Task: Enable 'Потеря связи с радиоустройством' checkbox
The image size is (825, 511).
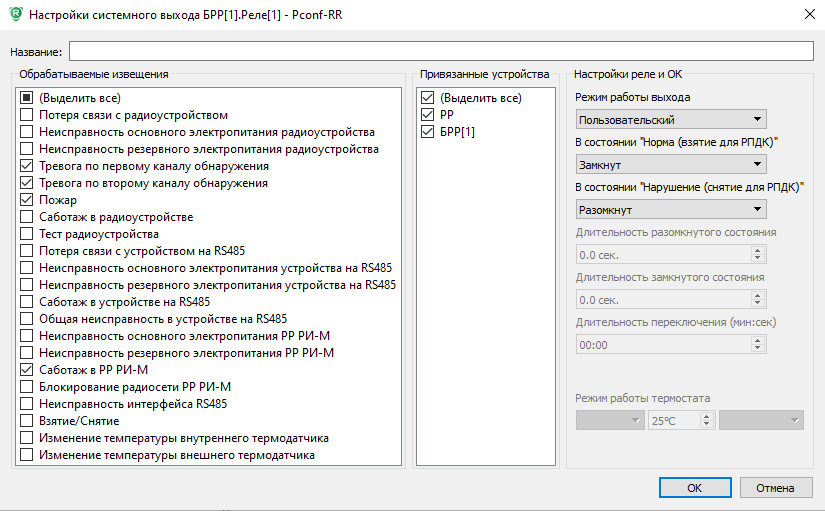Action: coord(26,115)
